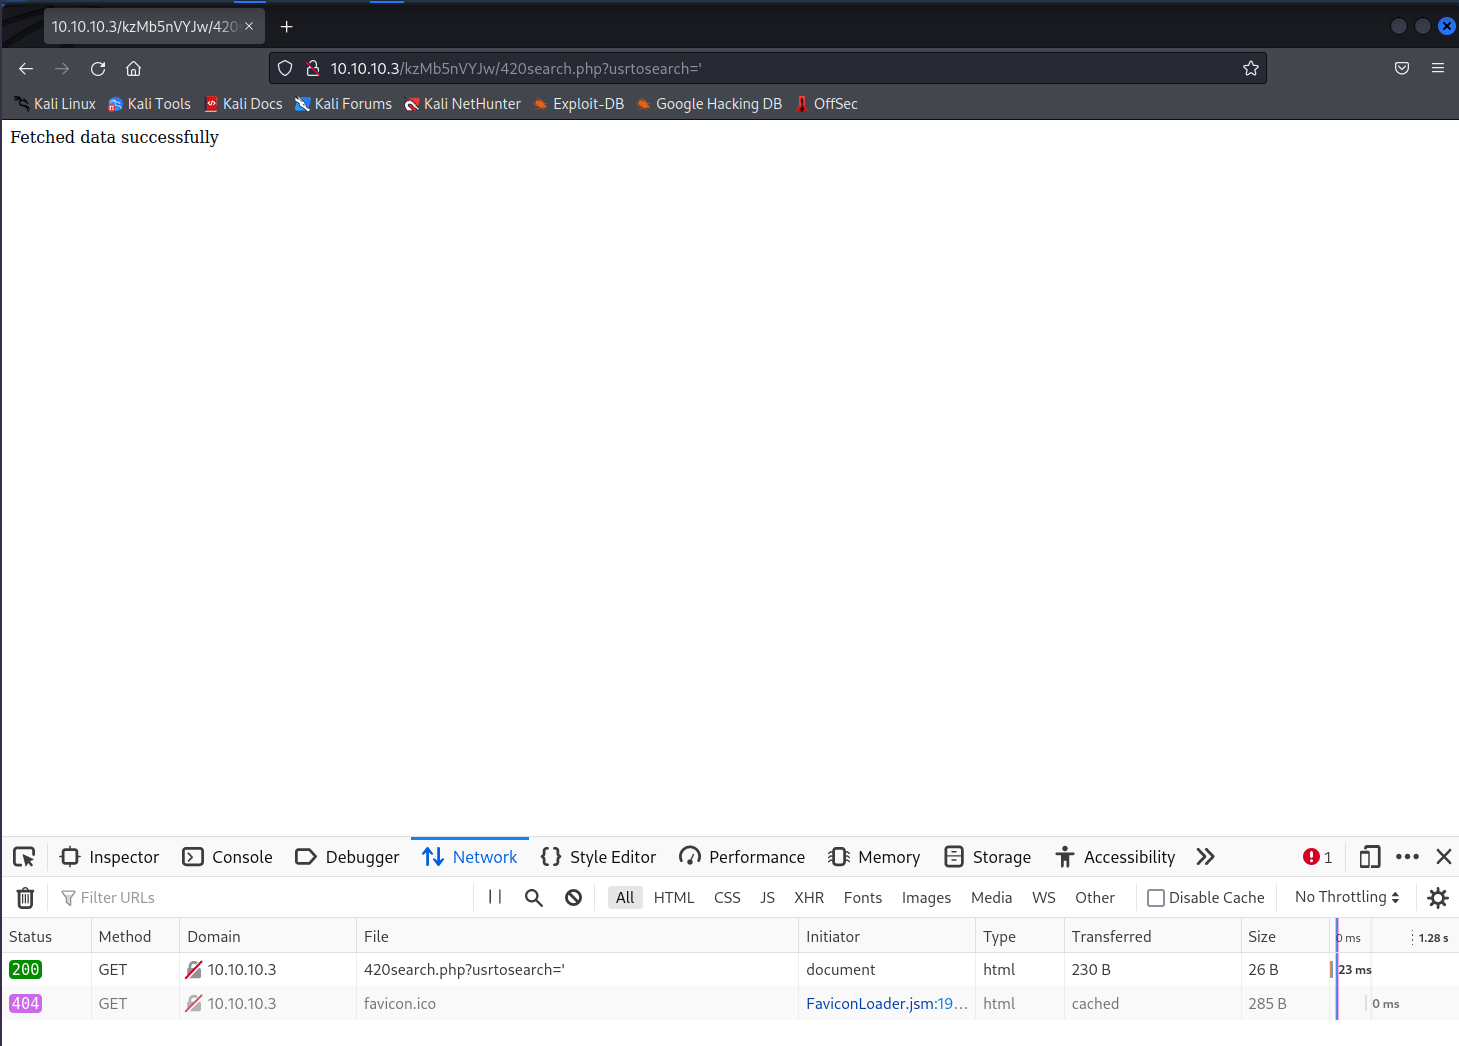Image resolution: width=1459 pixels, height=1046 pixels.
Task: Open the Exploit-DB bookmark
Action: pos(578,104)
